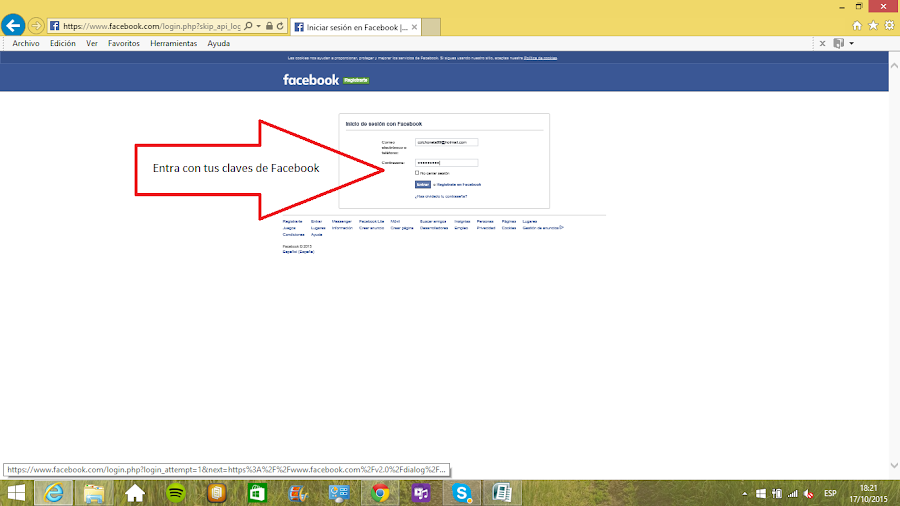Open Google Chrome from the taskbar
Image resolution: width=900 pixels, height=506 pixels.
point(380,493)
